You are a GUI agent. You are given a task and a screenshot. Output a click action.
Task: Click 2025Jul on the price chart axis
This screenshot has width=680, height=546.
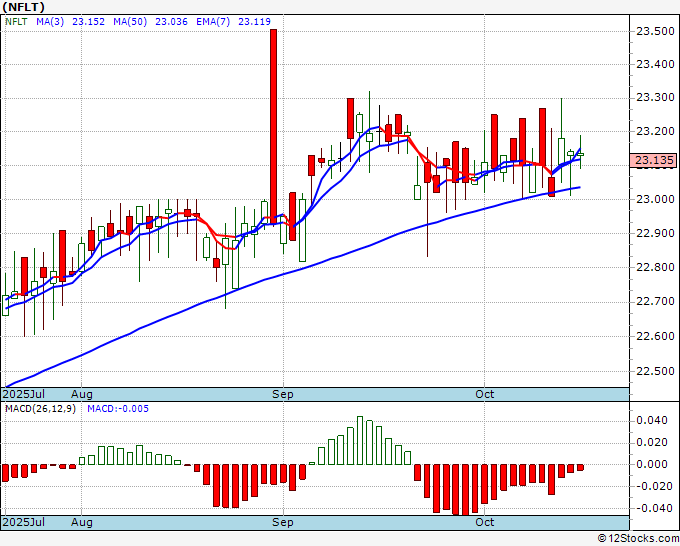coord(23,394)
